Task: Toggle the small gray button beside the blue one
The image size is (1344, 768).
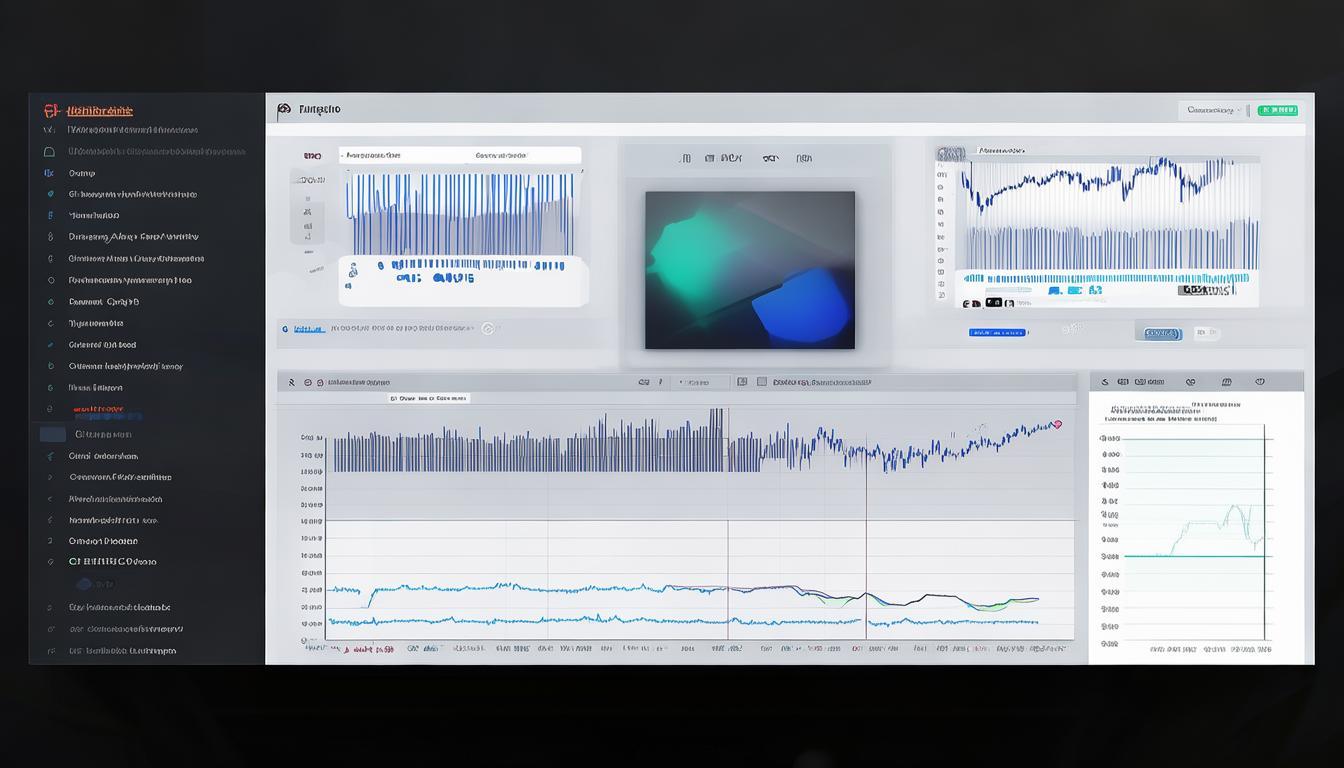Action: (x=1206, y=333)
